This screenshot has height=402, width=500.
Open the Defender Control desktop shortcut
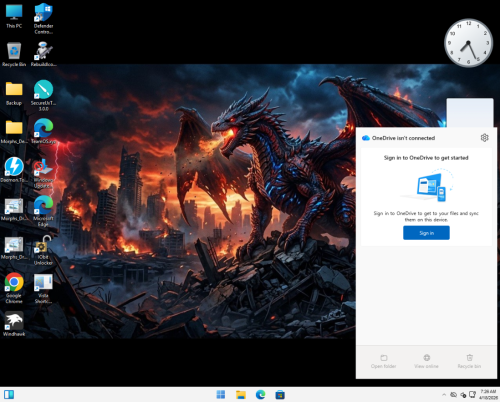(x=43, y=19)
